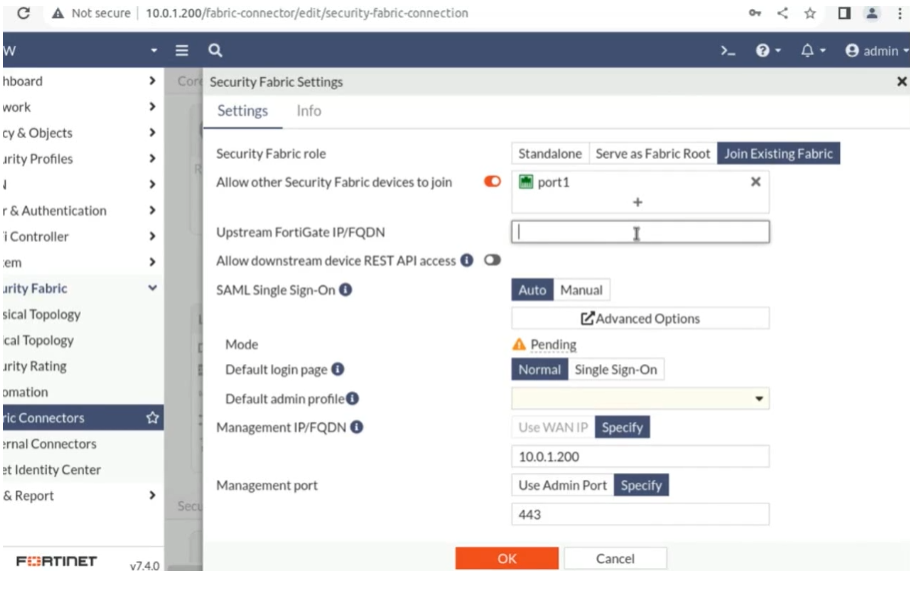Switch to the Settings tab
Screen dimensions: 915x589
pyautogui.click(x=243, y=111)
